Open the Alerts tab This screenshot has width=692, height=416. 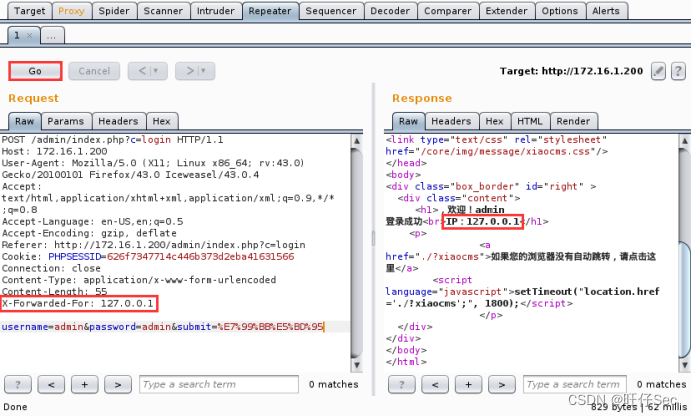pyautogui.click(x=606, y=11)
